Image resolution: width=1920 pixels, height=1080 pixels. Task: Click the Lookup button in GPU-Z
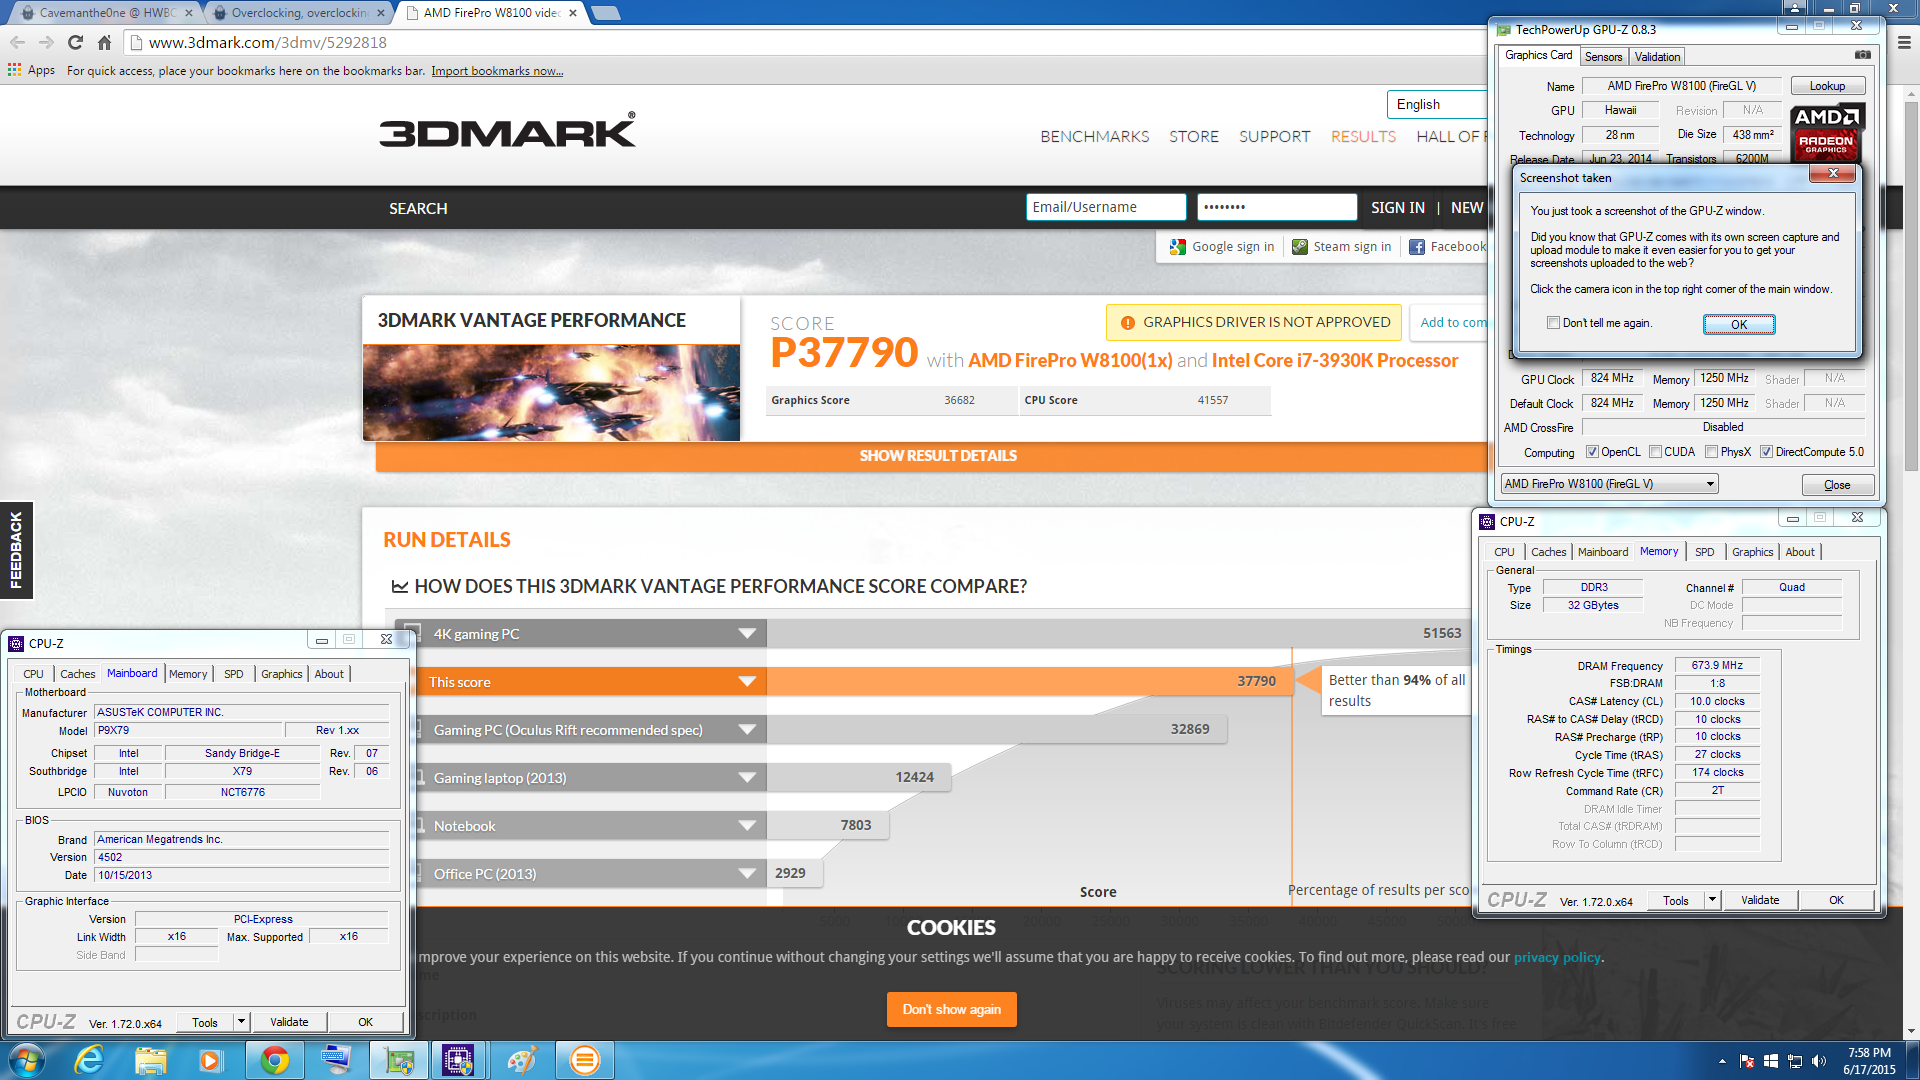click(1827, 86)
